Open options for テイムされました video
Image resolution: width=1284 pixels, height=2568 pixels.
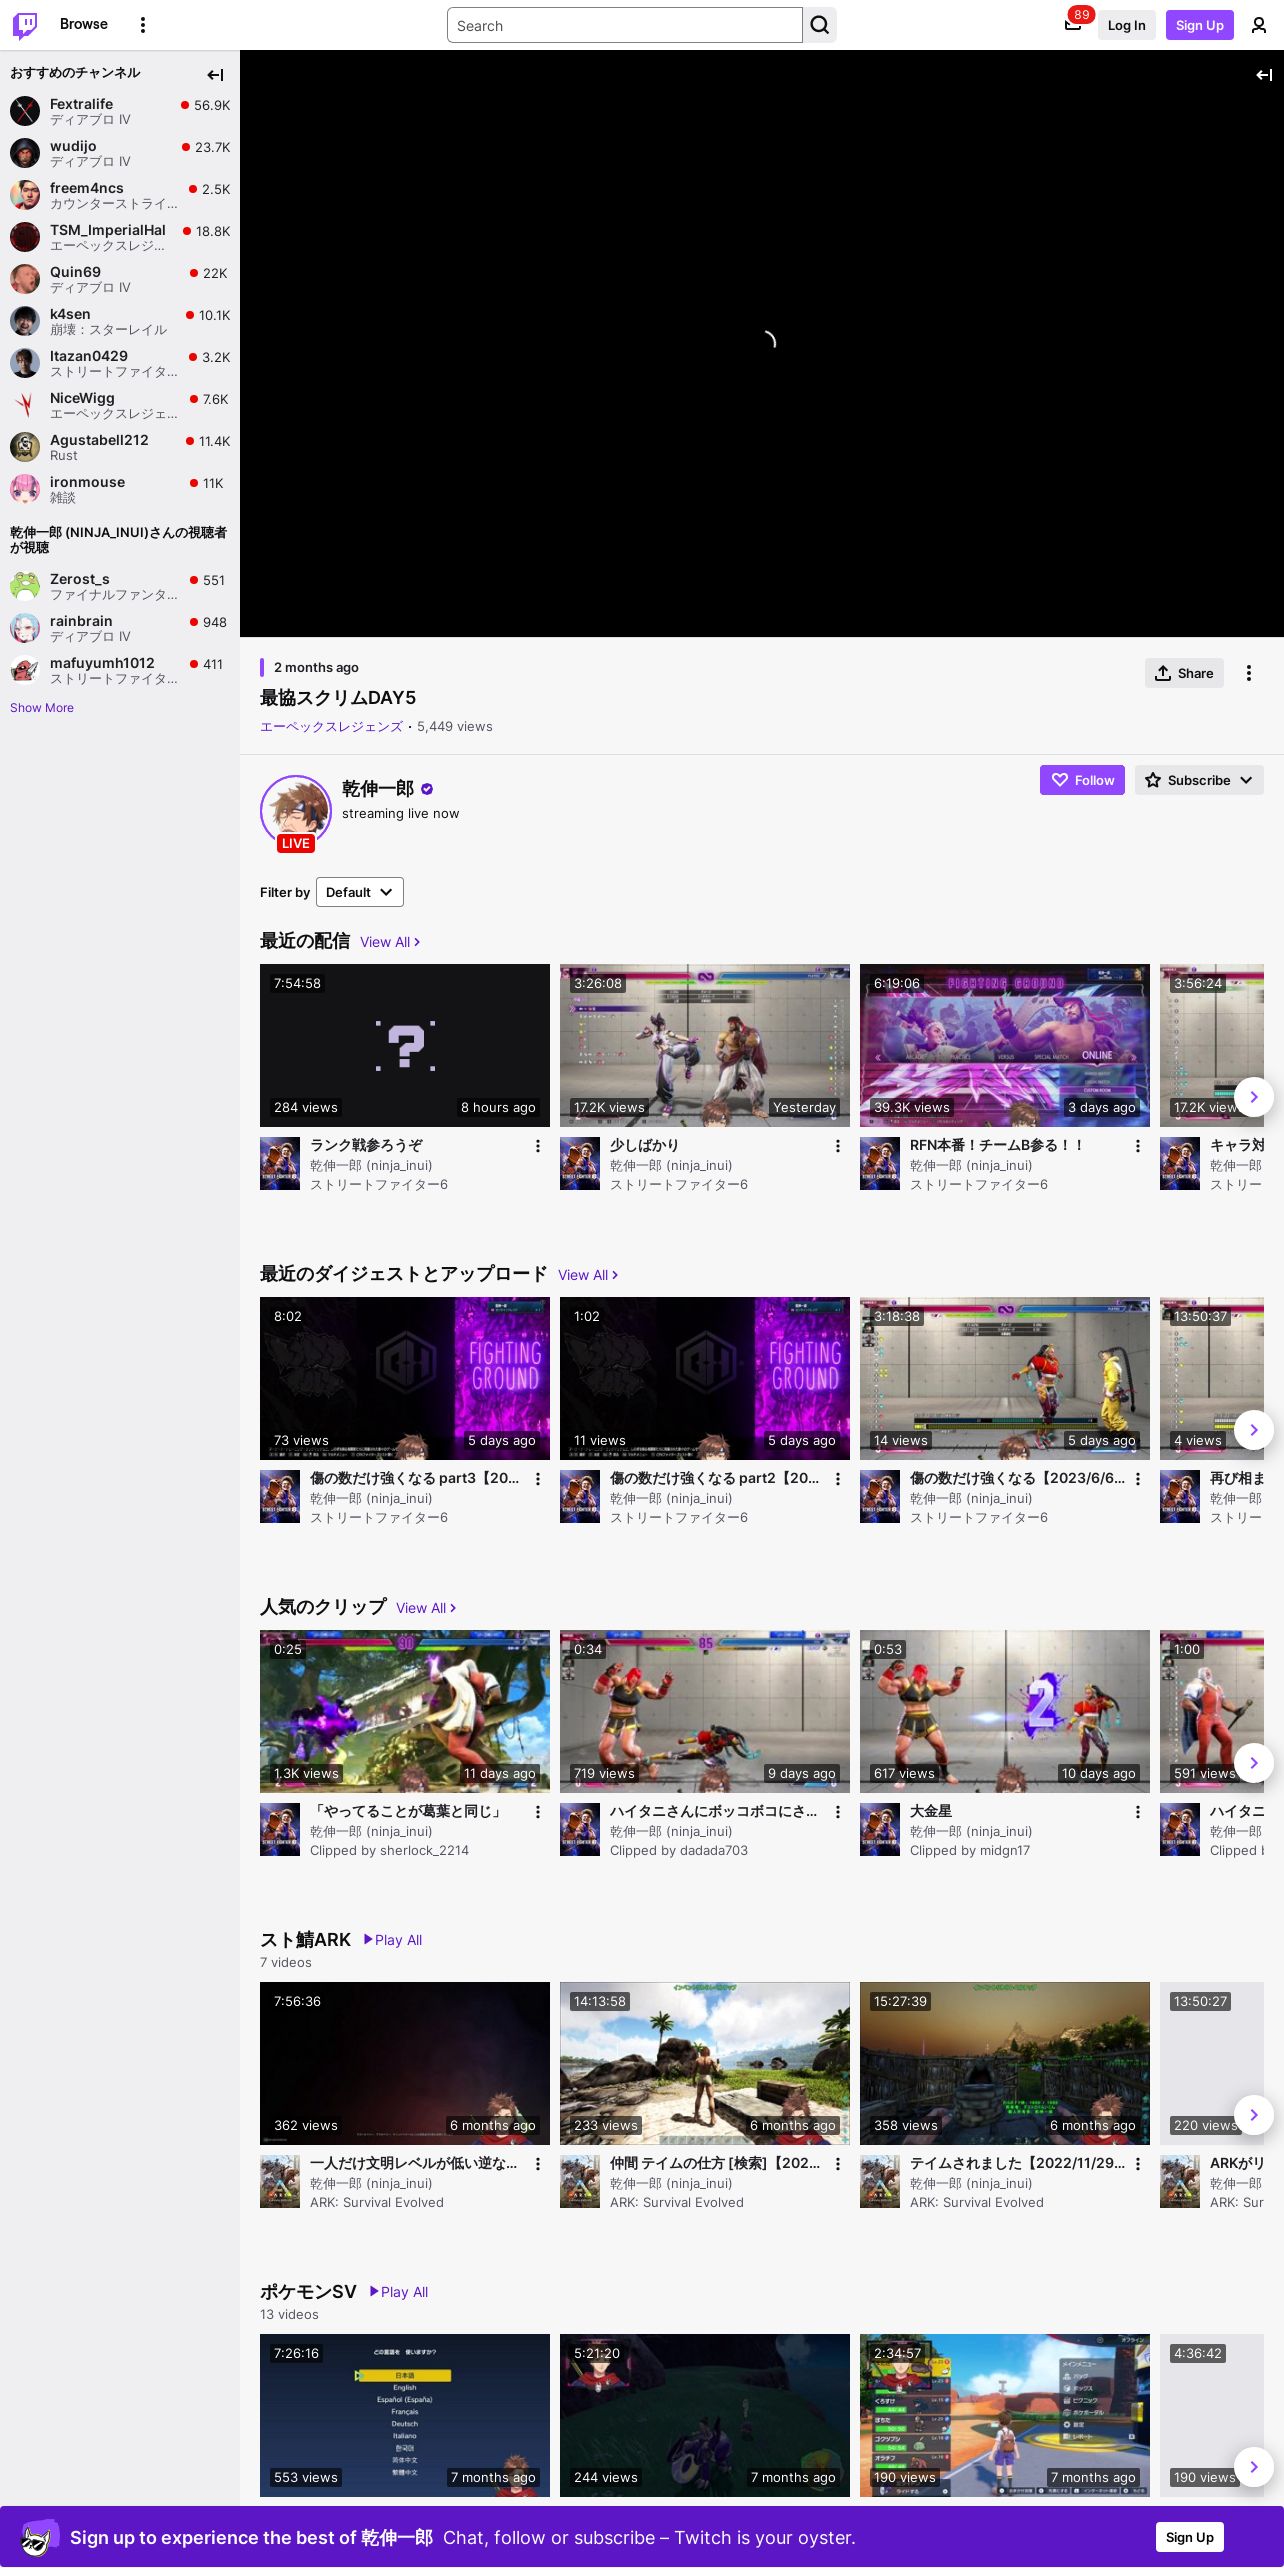point(1138,2164)
